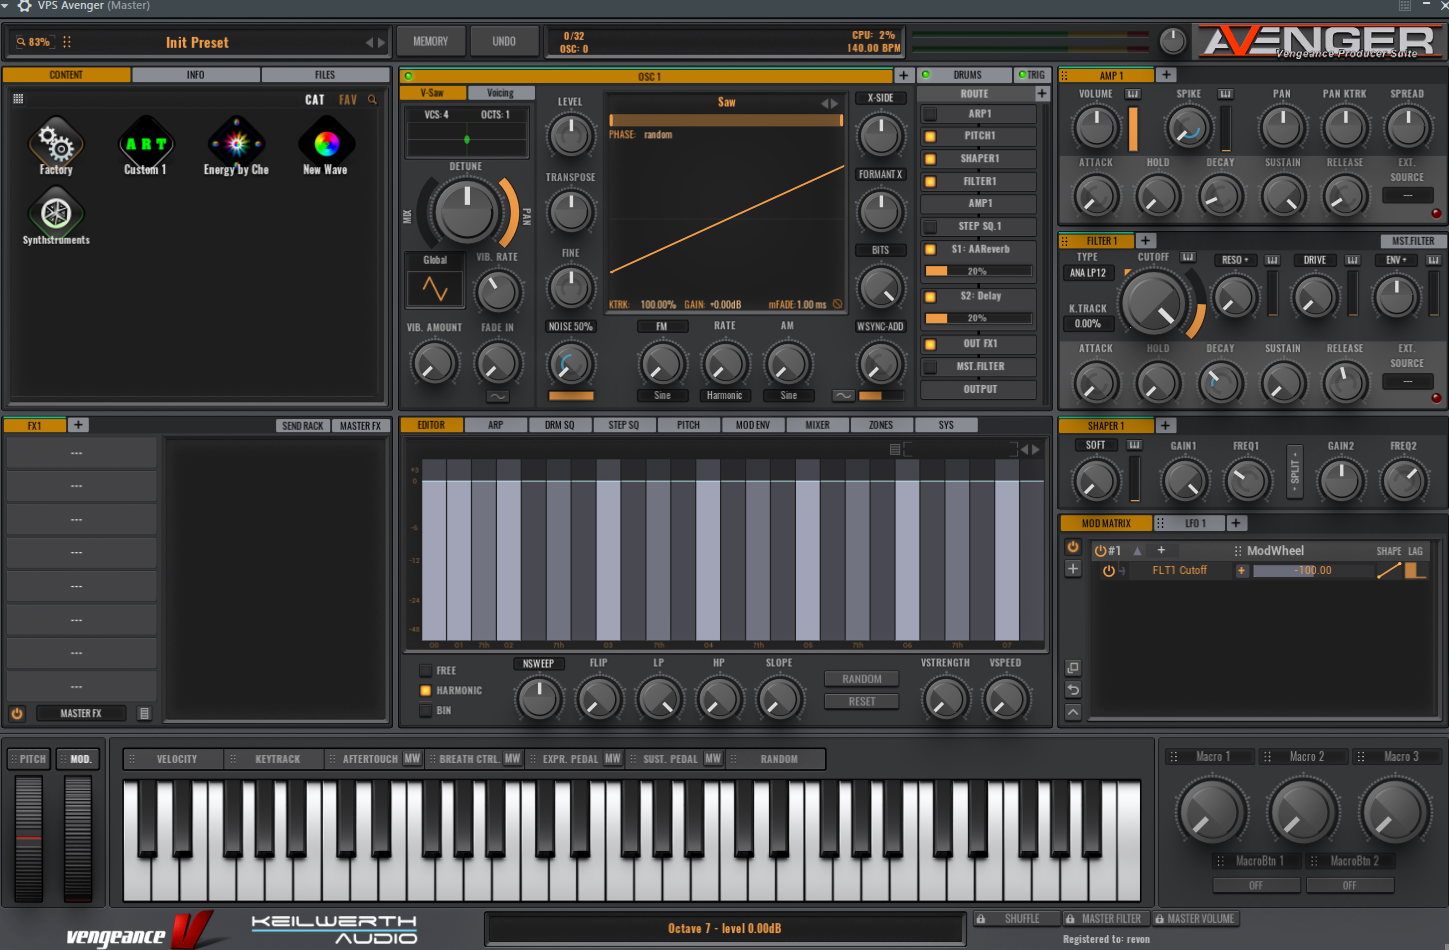Screen dimensions: 1449x950
Task: Enable the BIN mode checkbox
Action: [426, 711]
